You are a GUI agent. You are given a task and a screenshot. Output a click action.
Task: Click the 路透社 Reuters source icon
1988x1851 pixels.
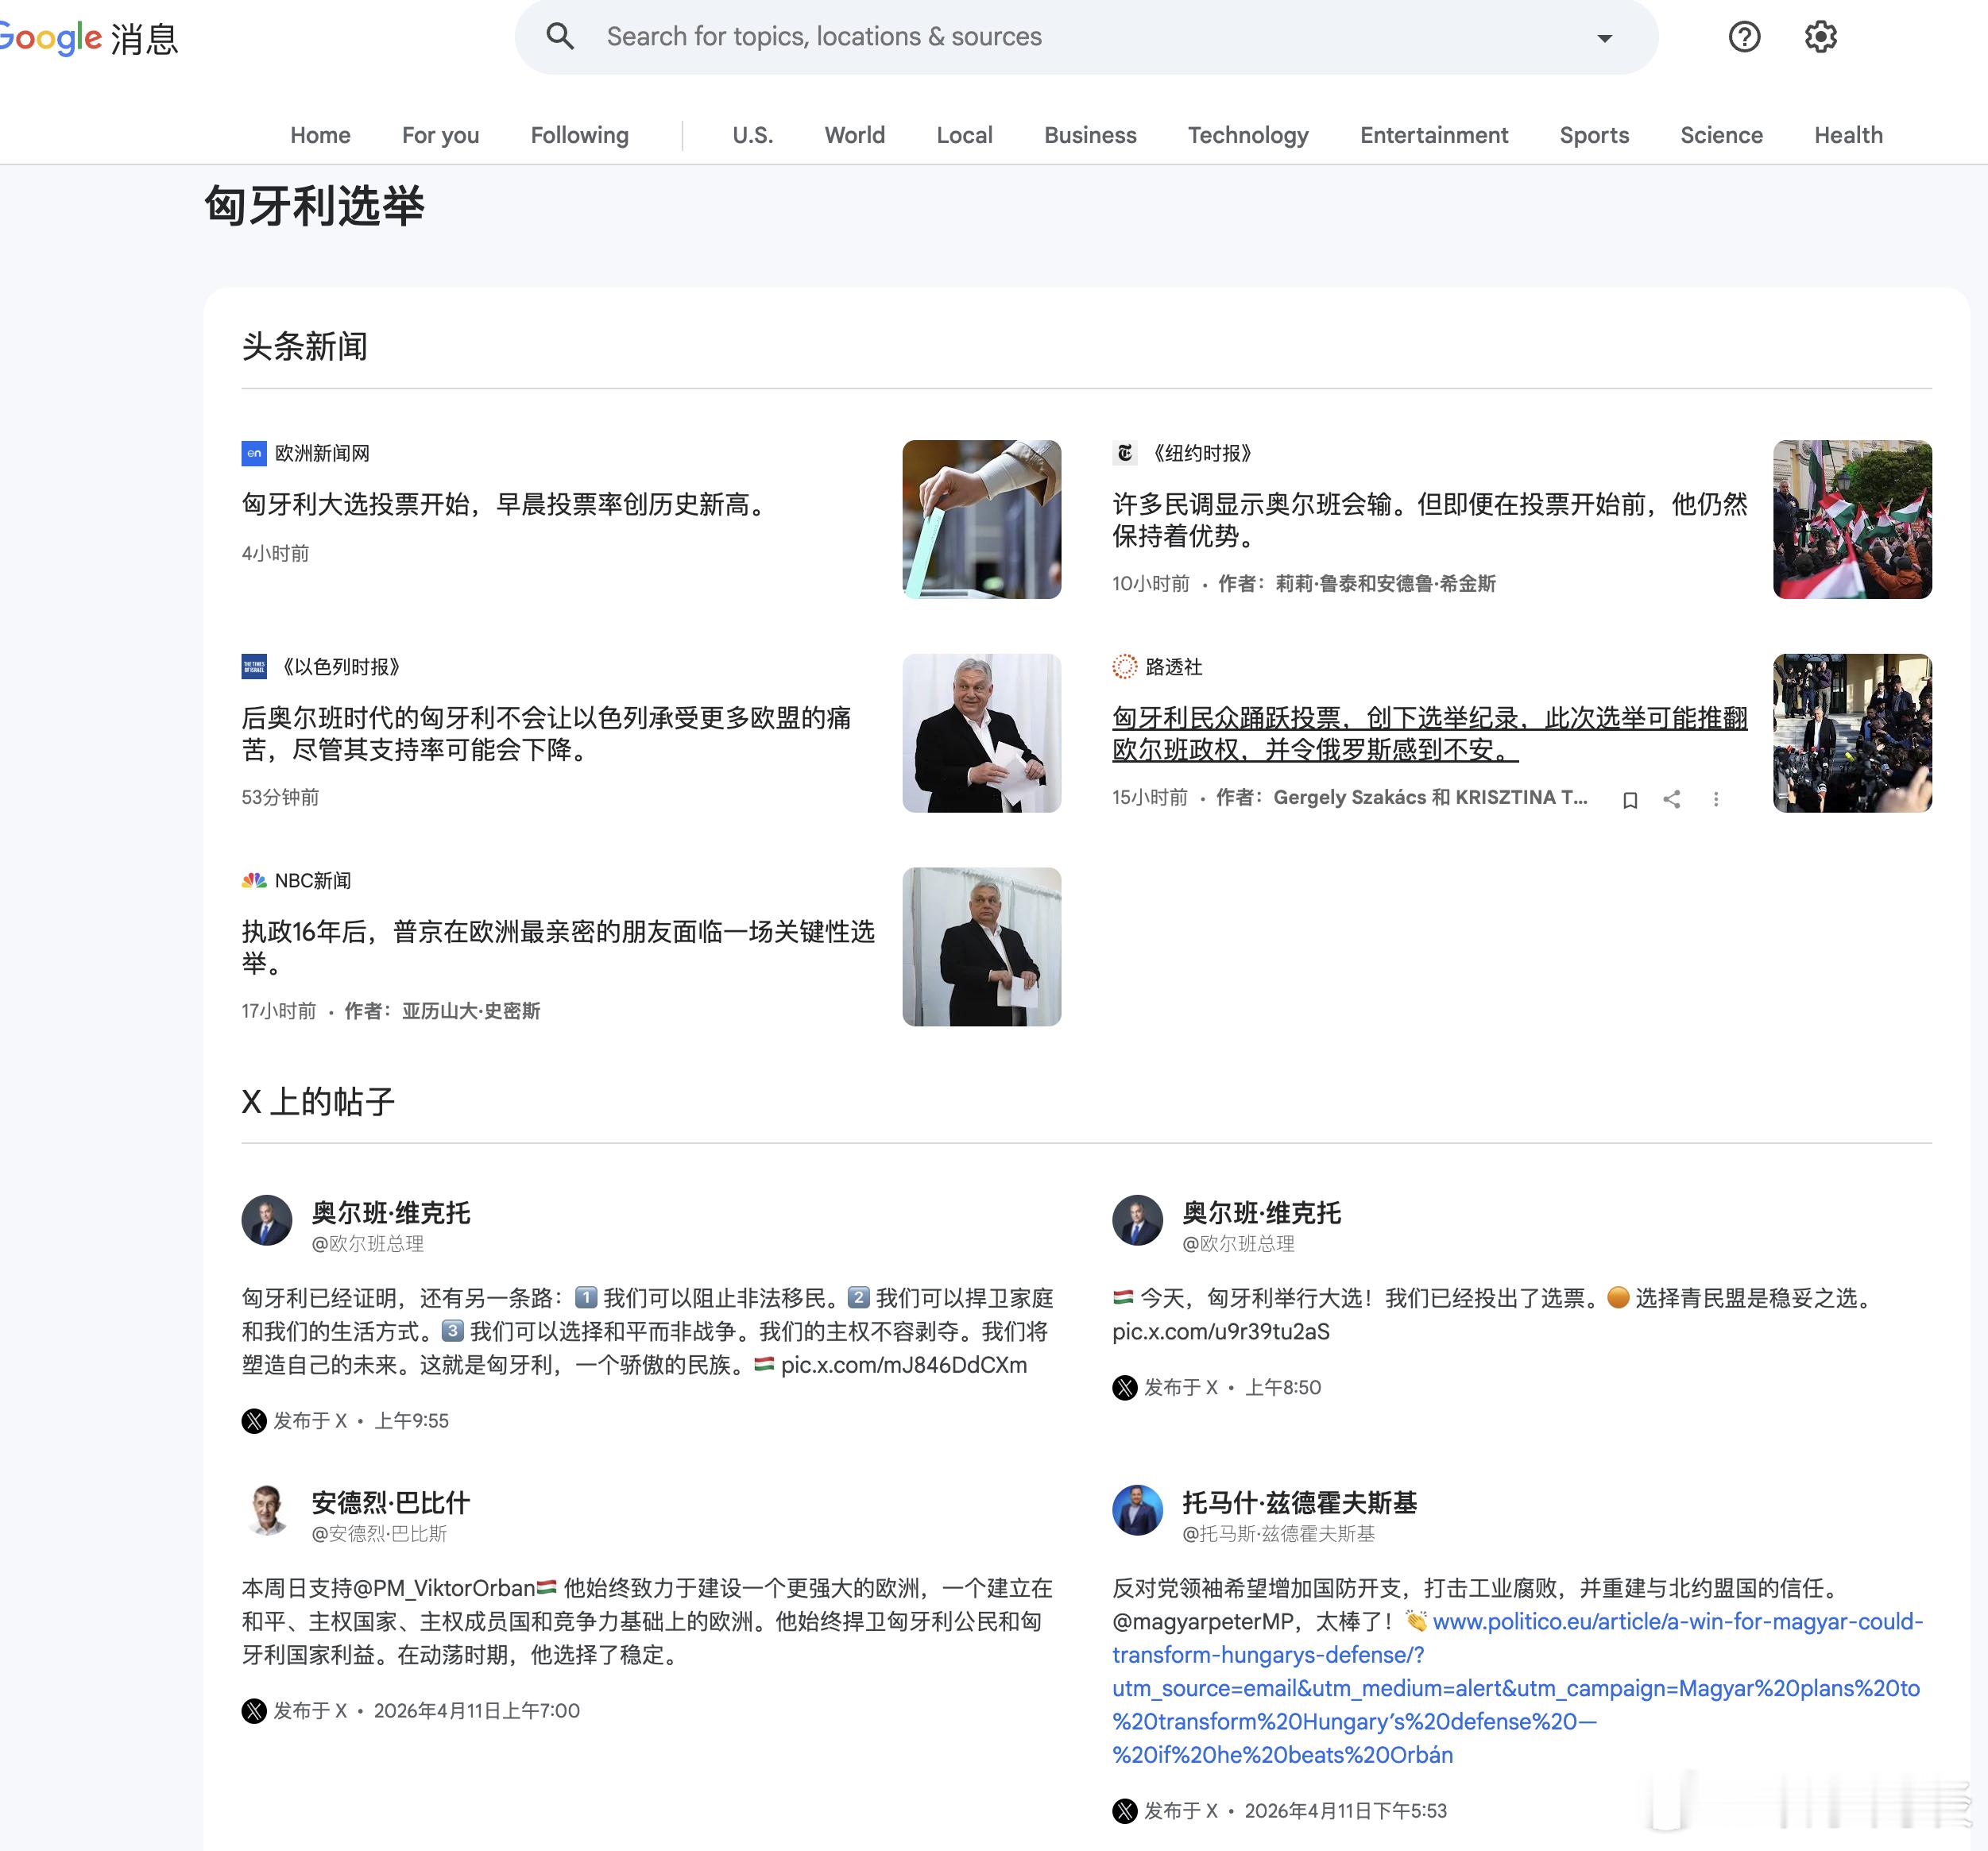tap(1125, 666)
